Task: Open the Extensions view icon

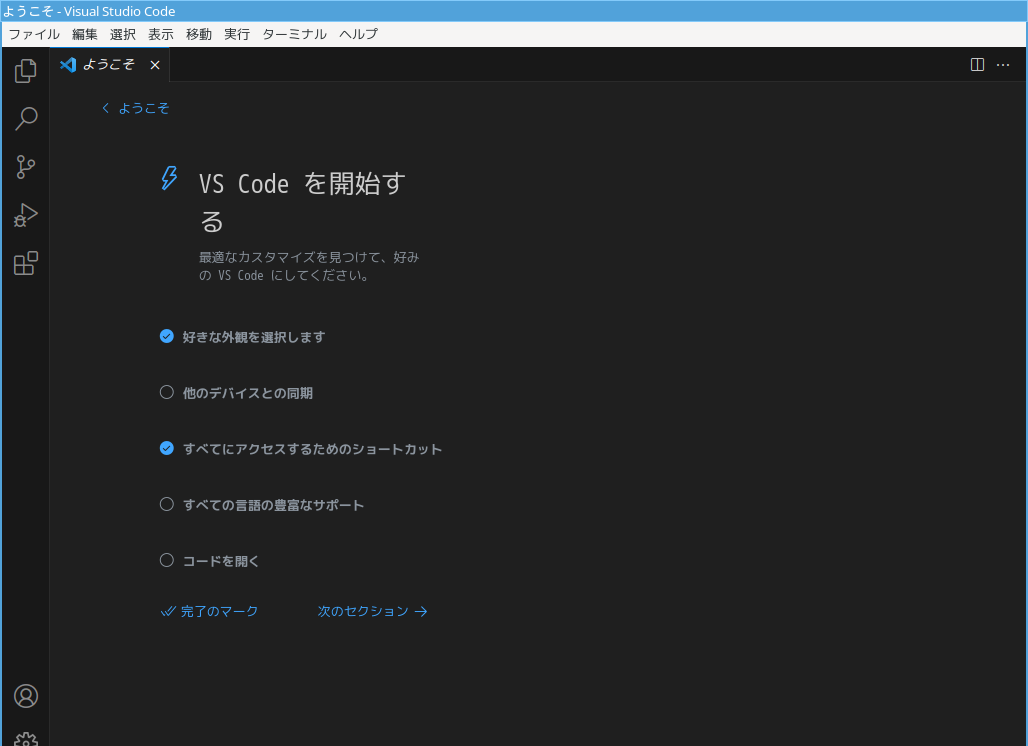Action: point(26,263)
